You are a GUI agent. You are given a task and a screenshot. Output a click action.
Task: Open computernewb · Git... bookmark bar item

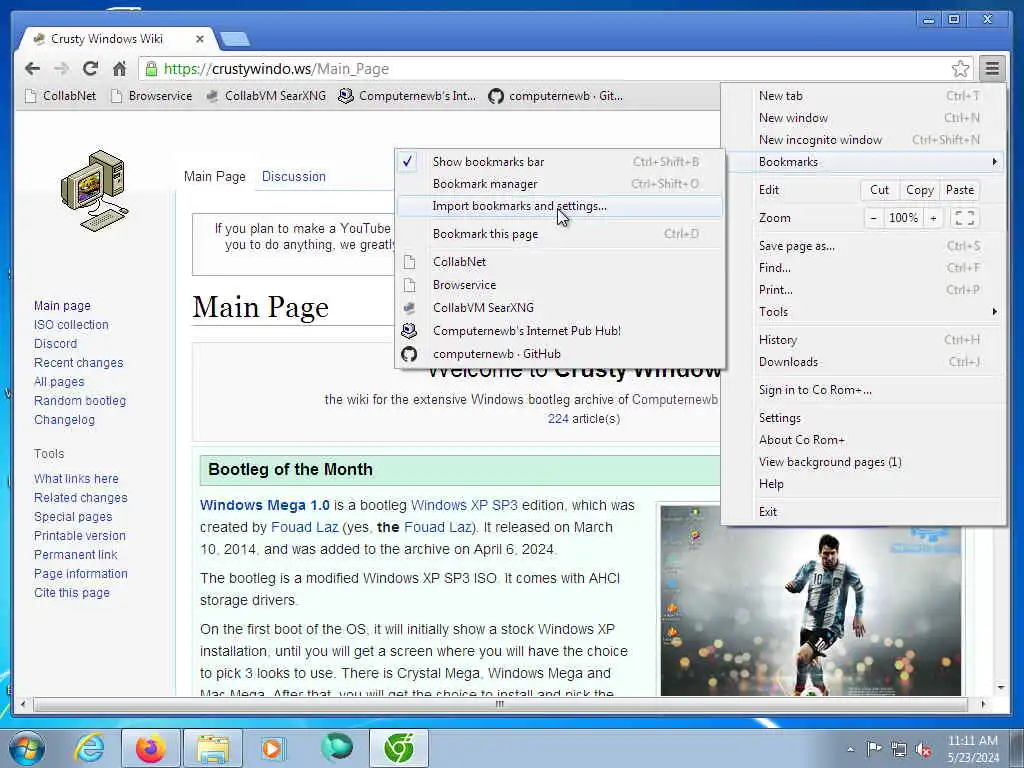(x=556, y=96)
